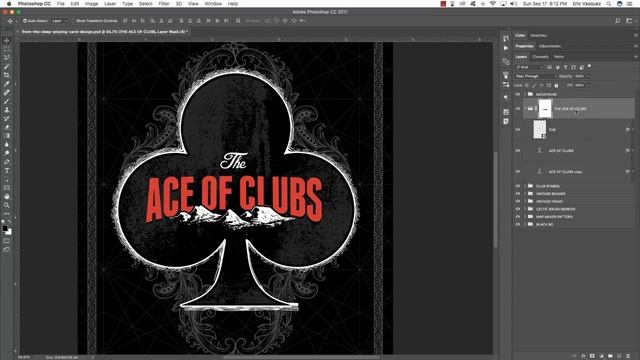Click the lock-all padlock icon in Layers panel
This screenshot has width=640, height=360.
[x=556, y=85]
